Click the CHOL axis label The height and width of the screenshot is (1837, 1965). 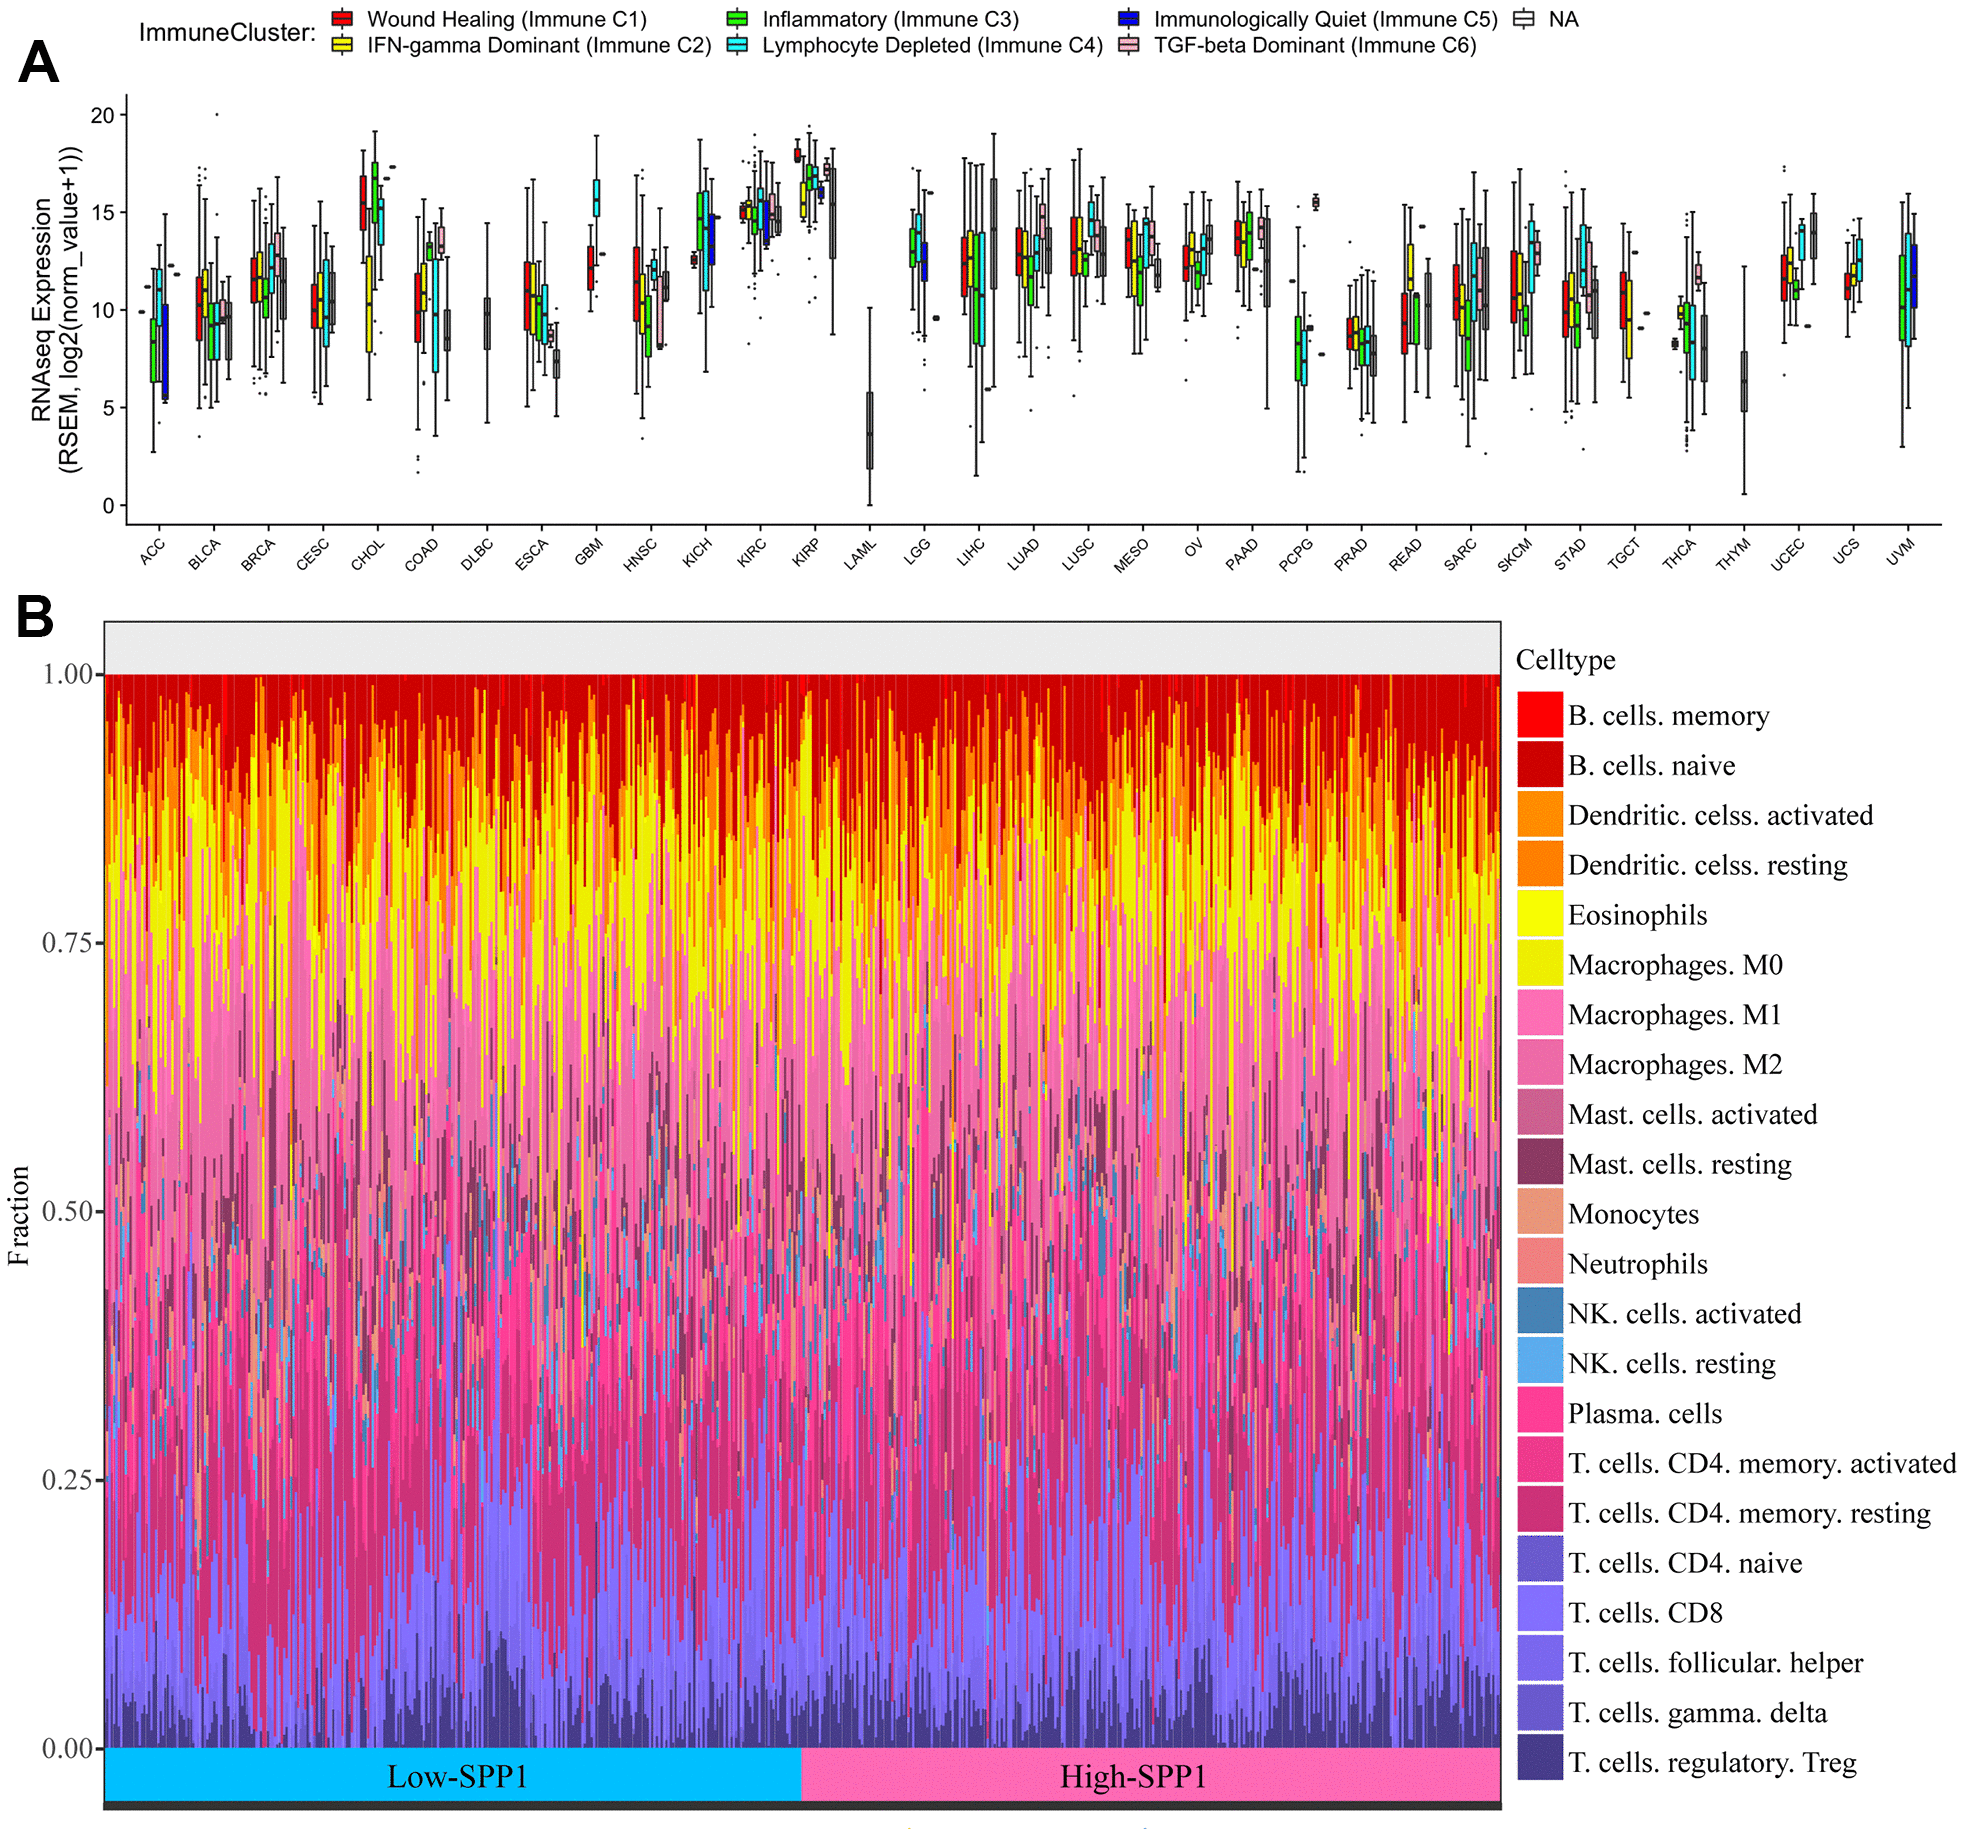(x=367, y=554)
